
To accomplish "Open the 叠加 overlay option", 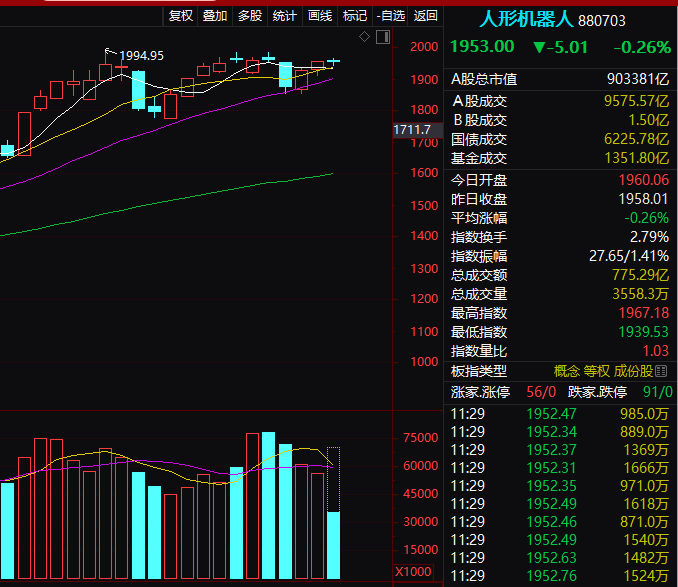I will tap(215, 16).
